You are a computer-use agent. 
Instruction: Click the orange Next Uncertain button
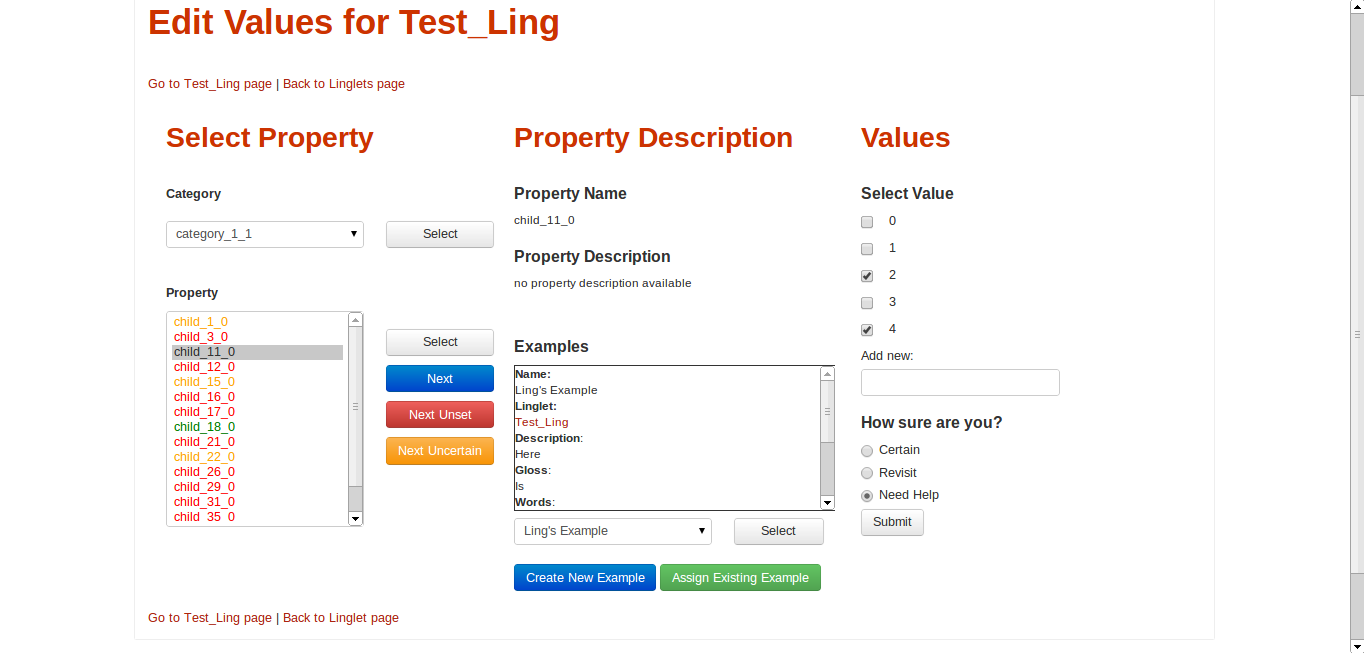[439, 451]
